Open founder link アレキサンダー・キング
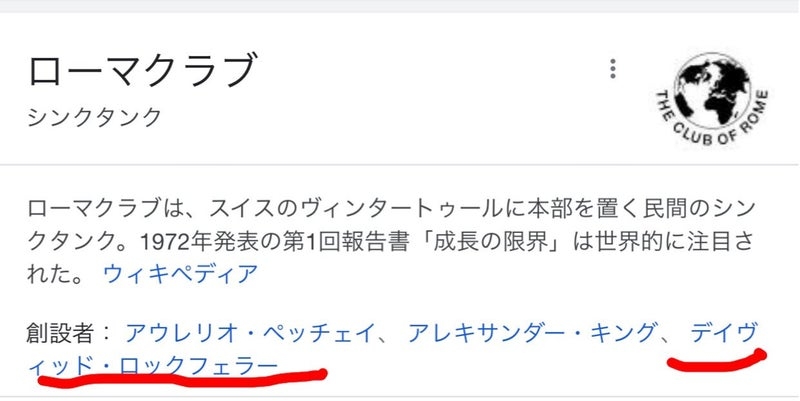Viewport: 800px width, 401px height. 531,333
